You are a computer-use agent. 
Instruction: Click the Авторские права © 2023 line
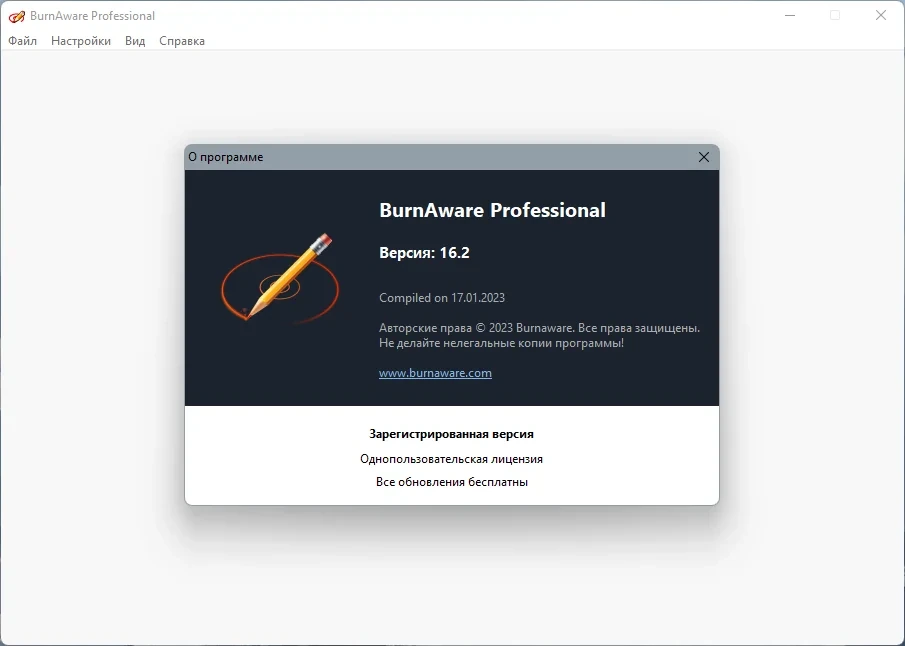539,328
